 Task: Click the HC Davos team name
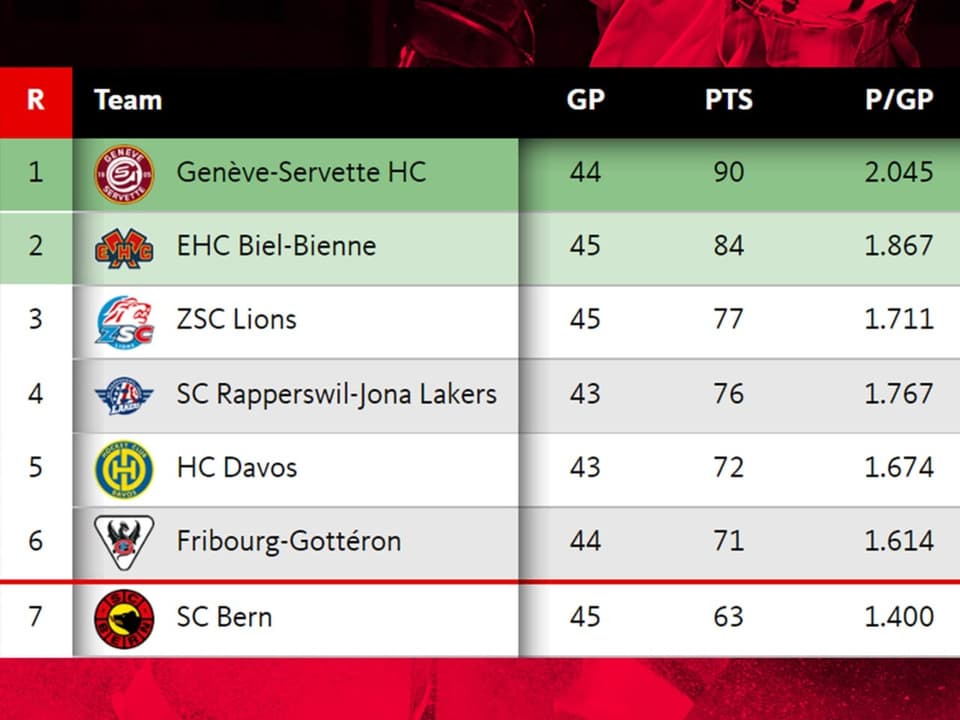tap(237, 468)
